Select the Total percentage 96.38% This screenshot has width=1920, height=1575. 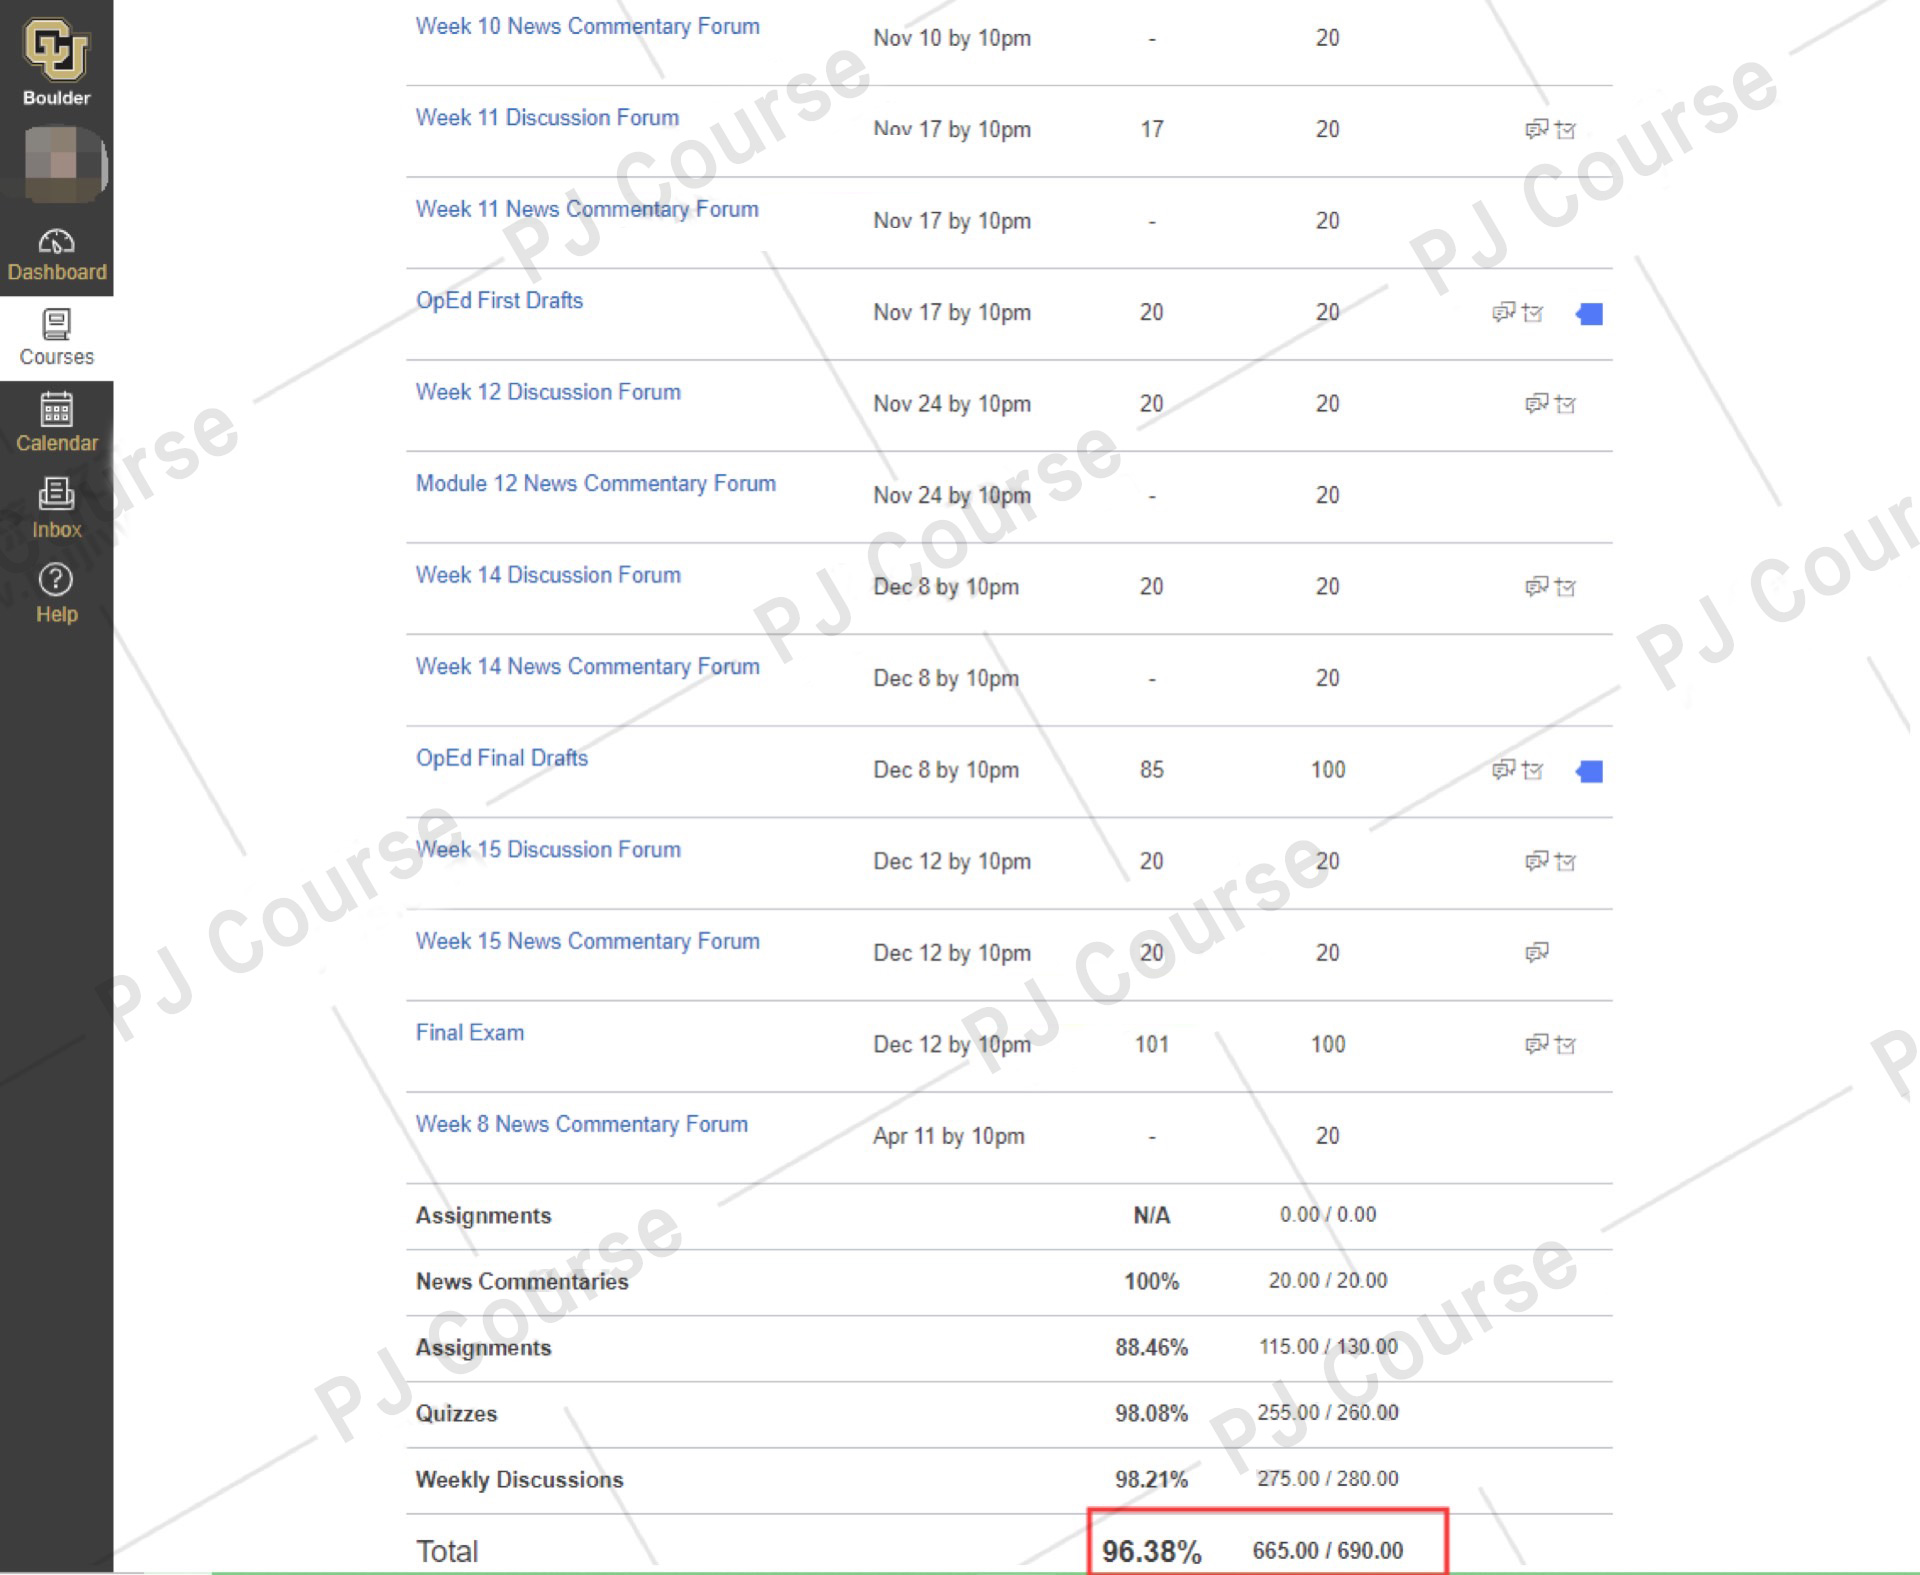1151,1551
